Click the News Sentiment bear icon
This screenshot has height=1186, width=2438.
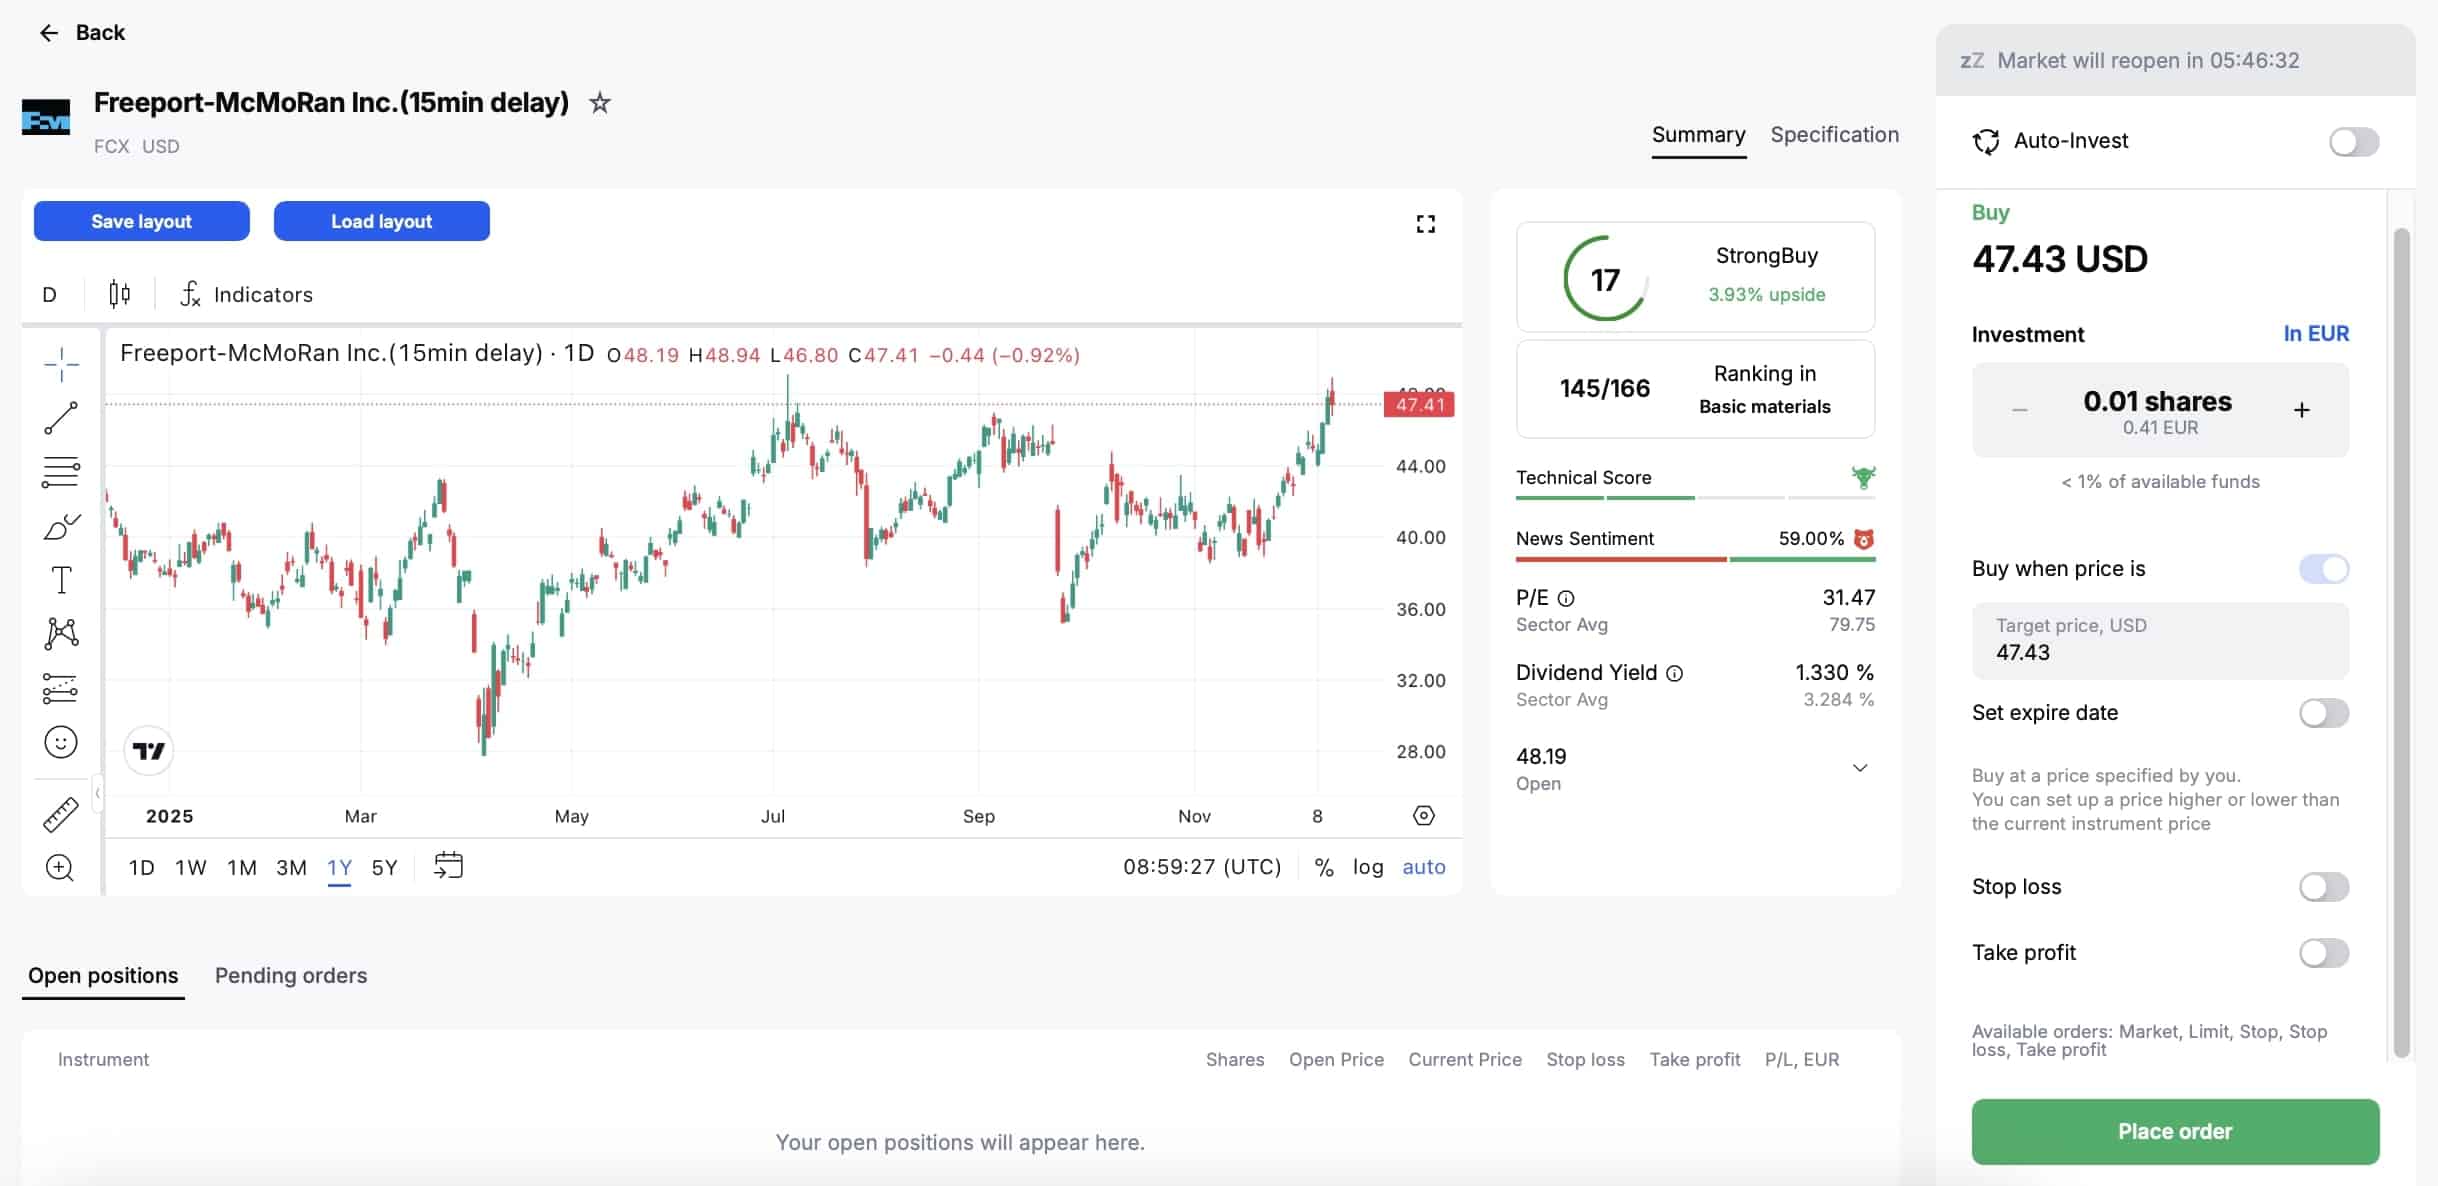(x=1864, y=539)
